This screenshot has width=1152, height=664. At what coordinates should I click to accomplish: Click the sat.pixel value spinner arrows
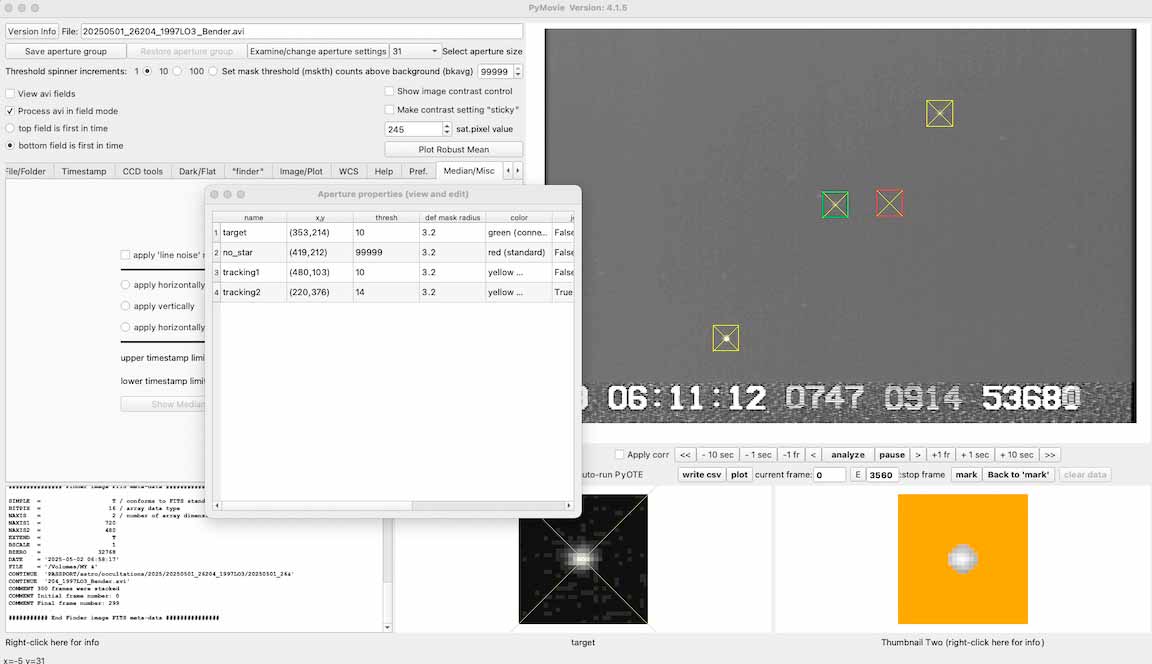point(447,129)
